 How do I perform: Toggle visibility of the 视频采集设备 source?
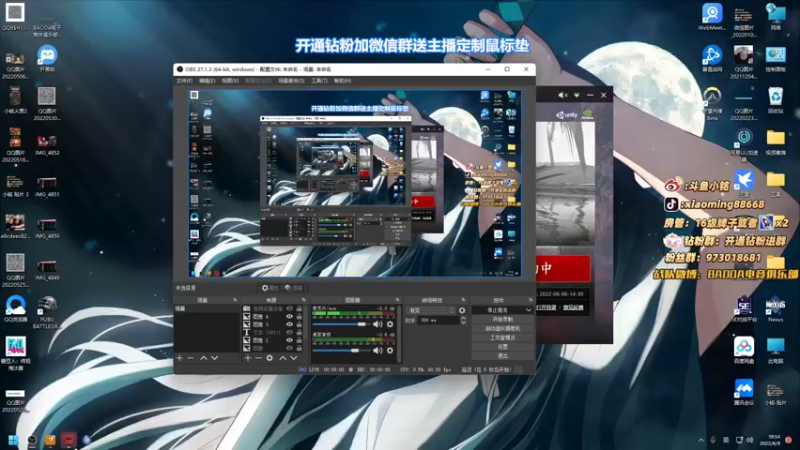[289, 309]
